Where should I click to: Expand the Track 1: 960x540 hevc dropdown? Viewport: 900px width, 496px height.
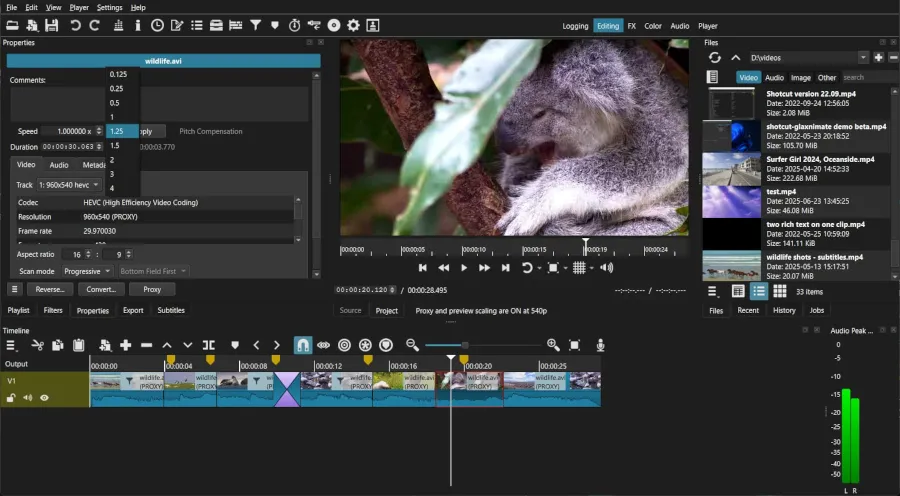coord(70,185)
